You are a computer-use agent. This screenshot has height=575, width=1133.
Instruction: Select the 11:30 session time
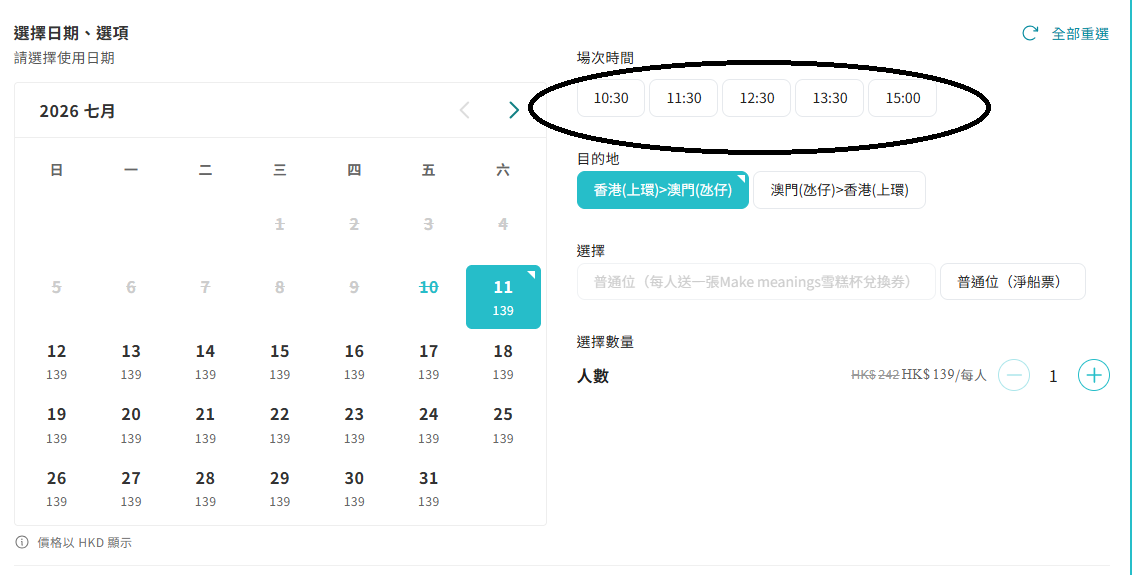click(684, 98)
